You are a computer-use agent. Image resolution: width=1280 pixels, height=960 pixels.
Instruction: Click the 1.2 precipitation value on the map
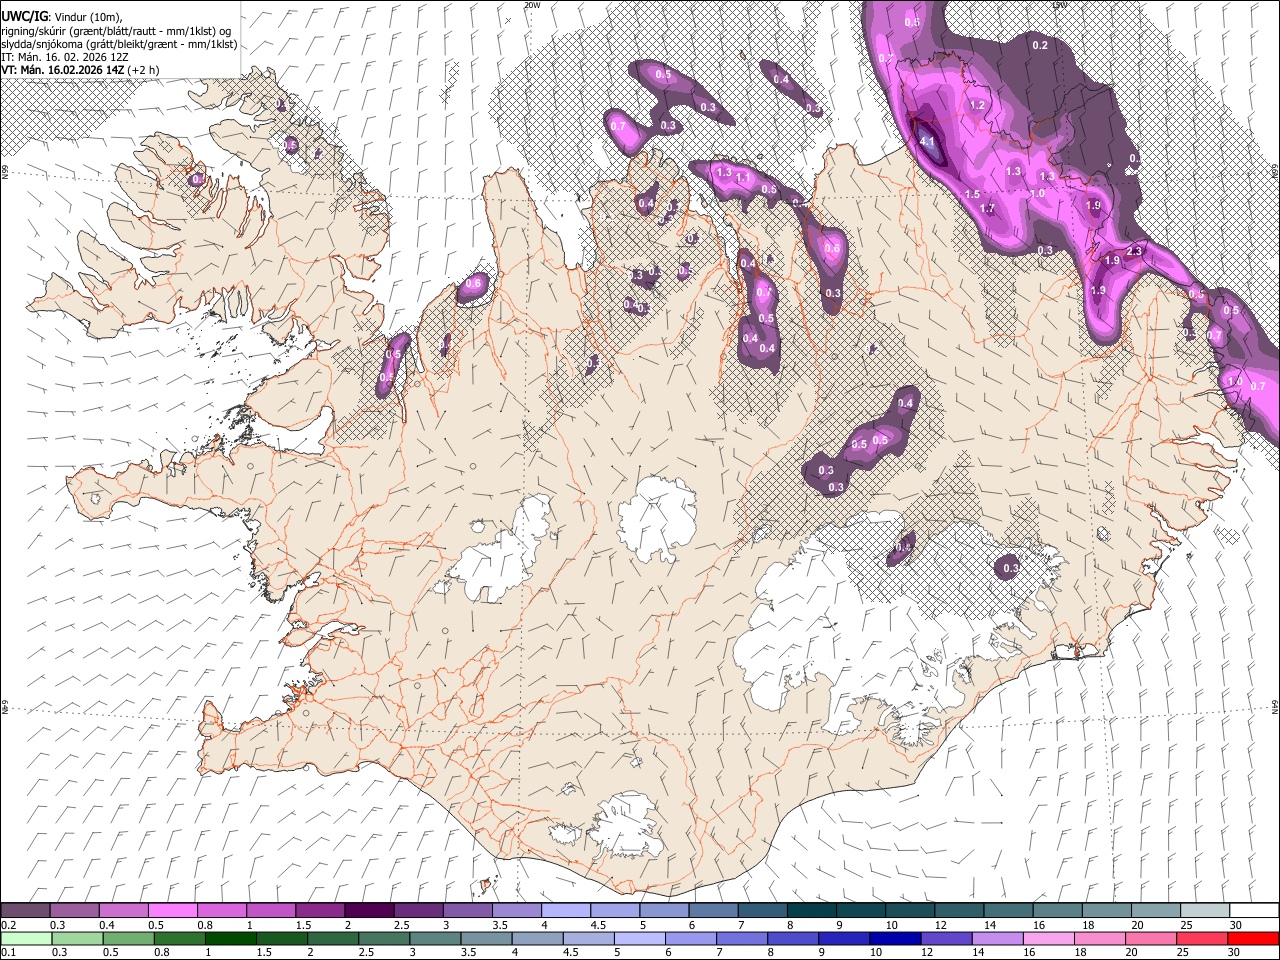[977, 105]
